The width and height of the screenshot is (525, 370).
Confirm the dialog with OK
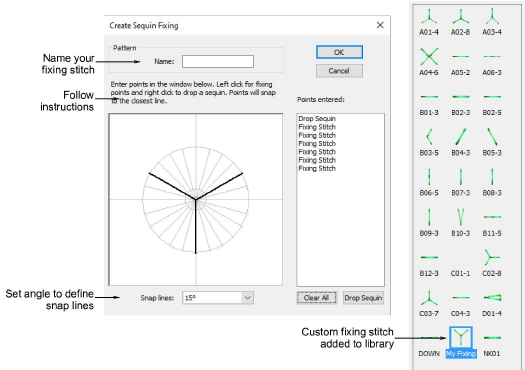pos(339,52)
